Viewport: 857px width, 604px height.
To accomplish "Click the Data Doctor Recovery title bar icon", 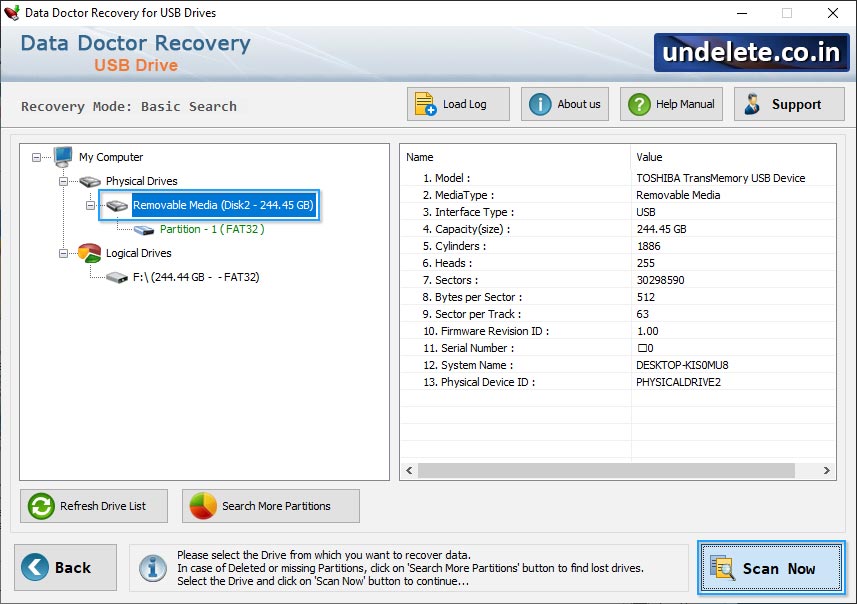I will (13, 13).
